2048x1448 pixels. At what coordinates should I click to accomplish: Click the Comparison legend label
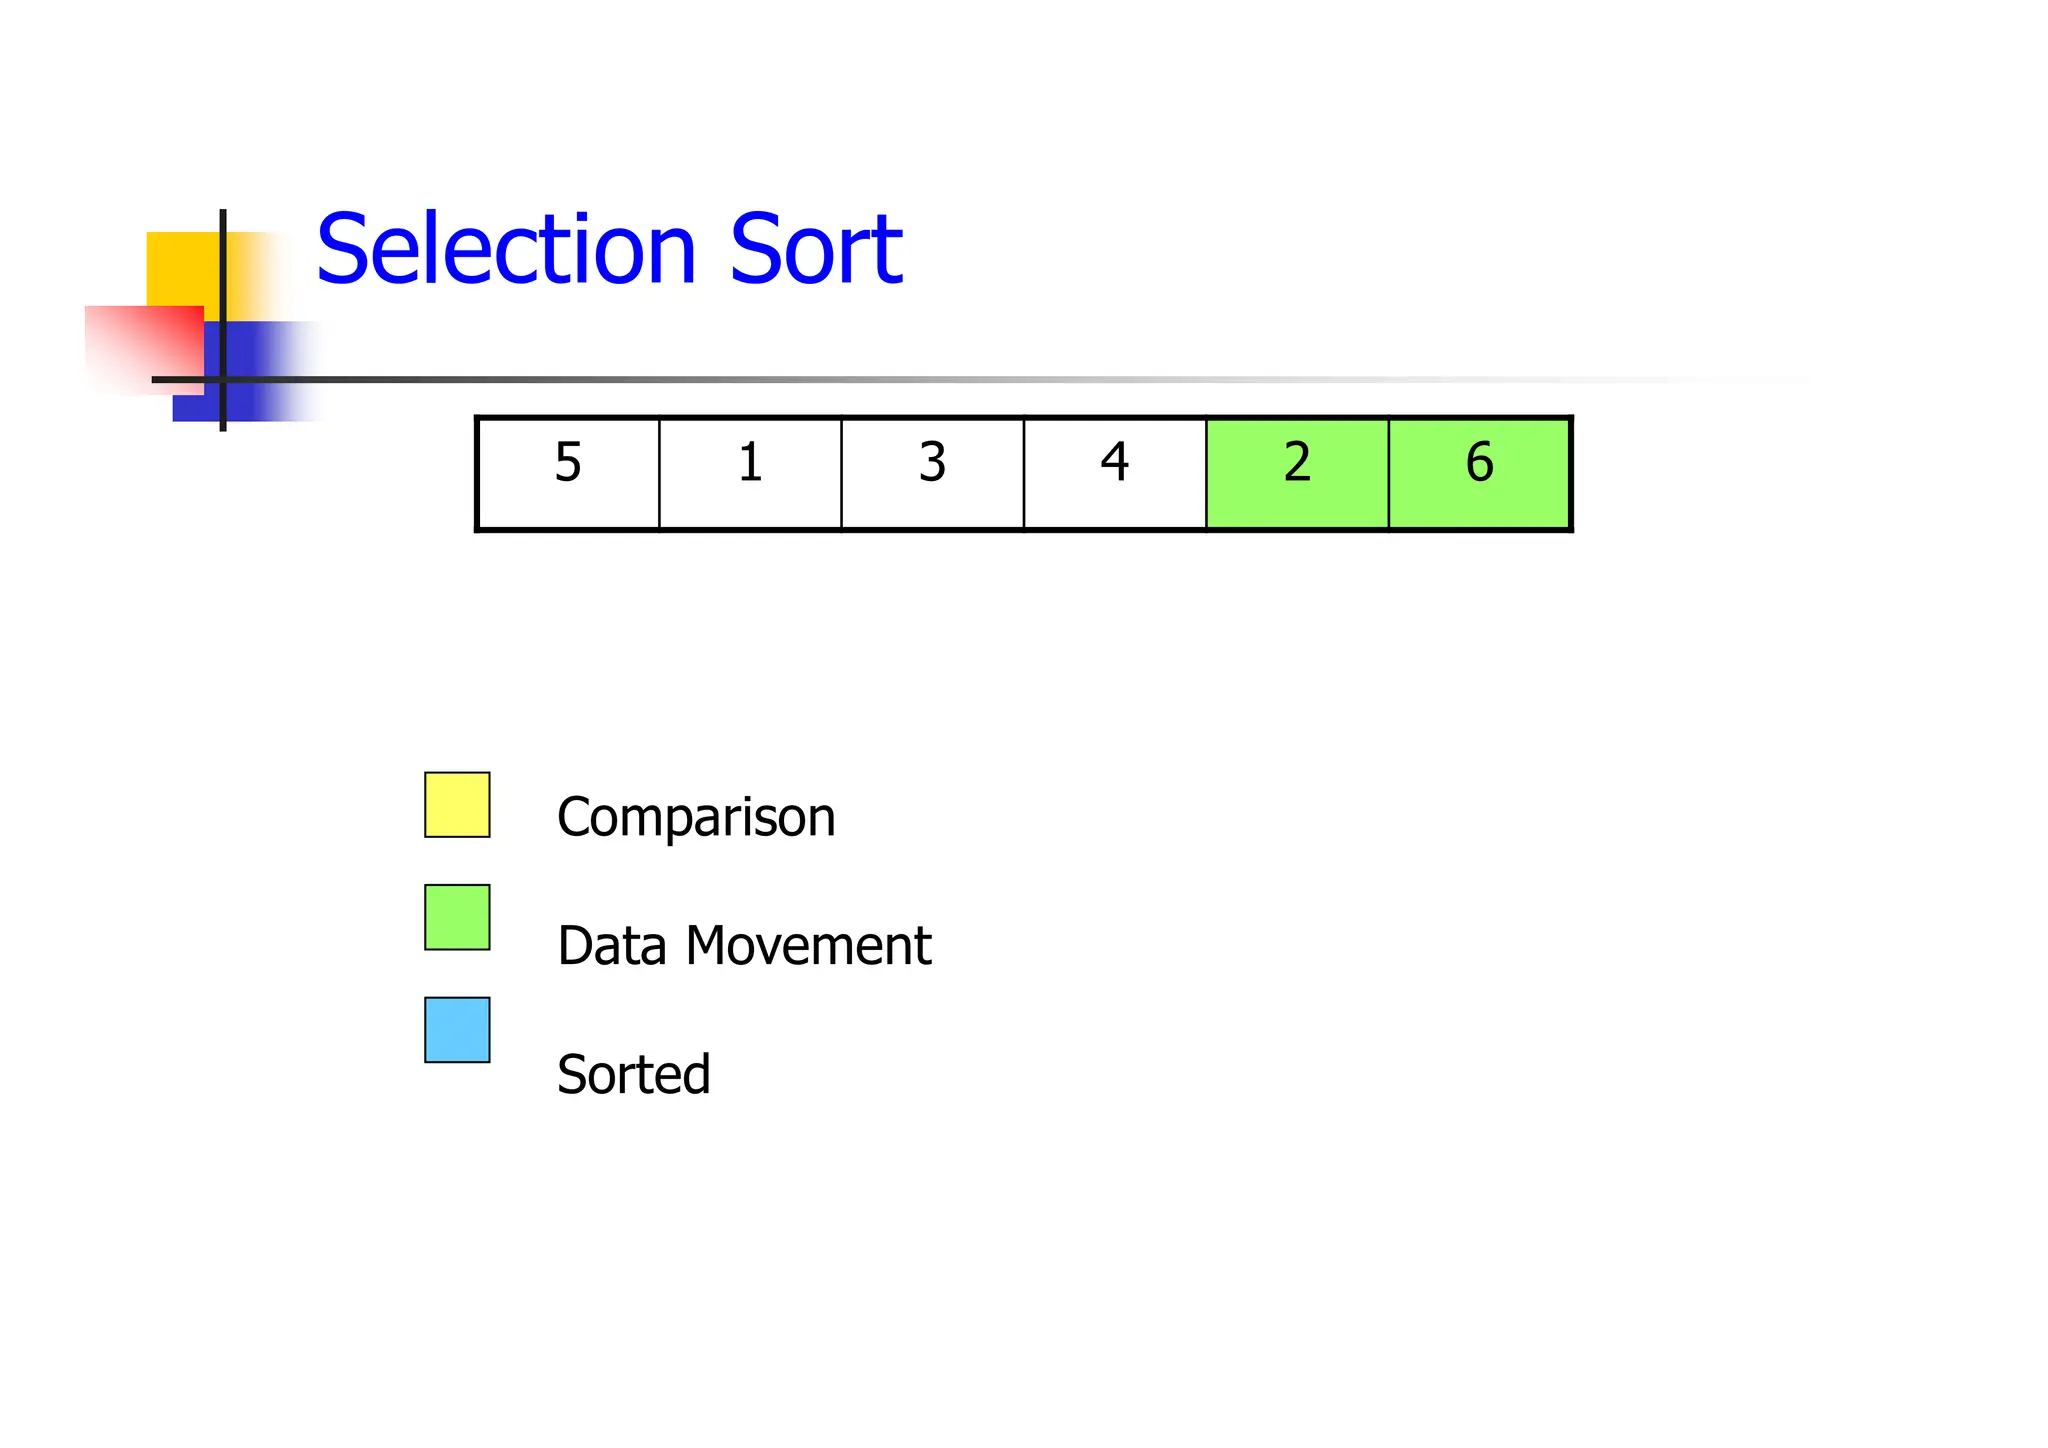(x=696, y=817)
